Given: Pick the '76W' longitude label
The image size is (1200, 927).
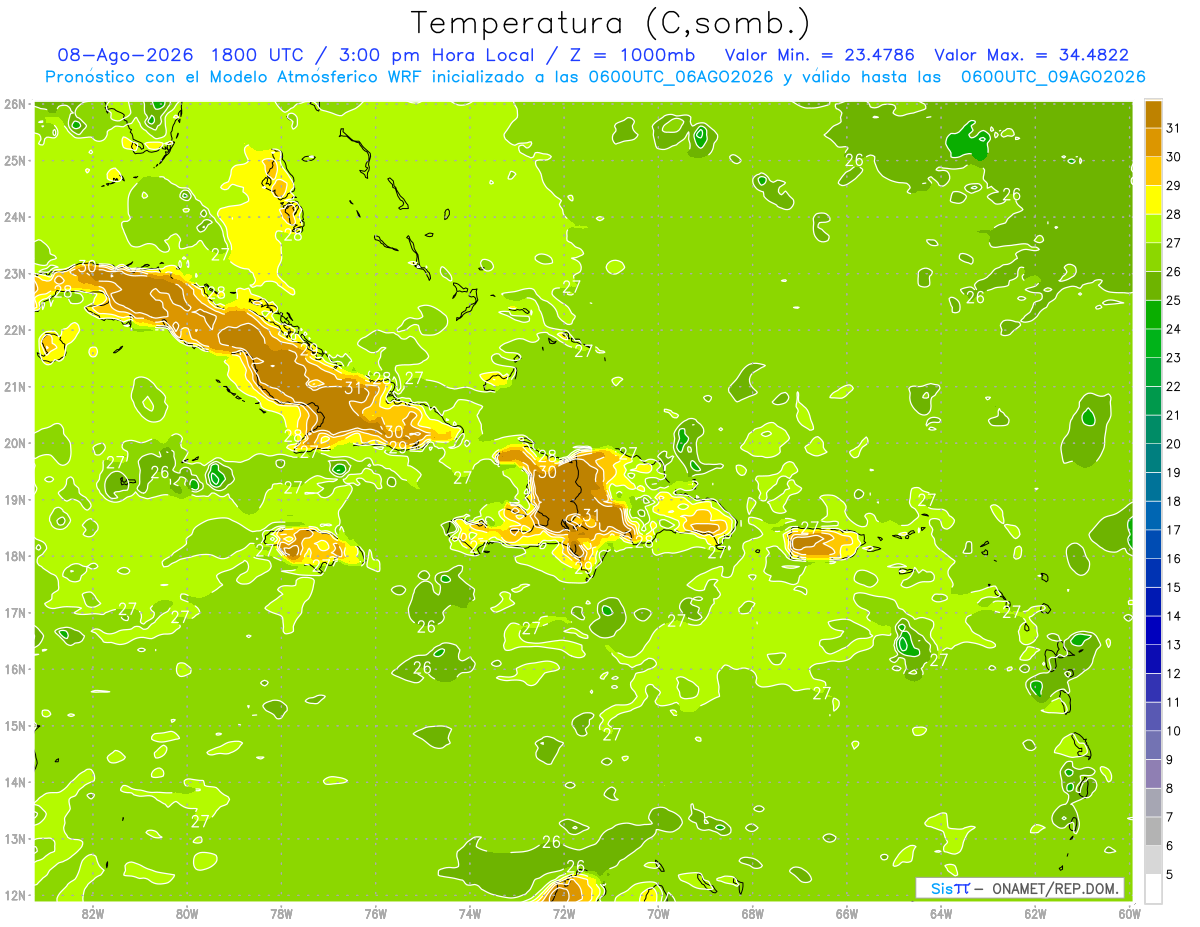Looking at the screenshot, I should point(376,913).
